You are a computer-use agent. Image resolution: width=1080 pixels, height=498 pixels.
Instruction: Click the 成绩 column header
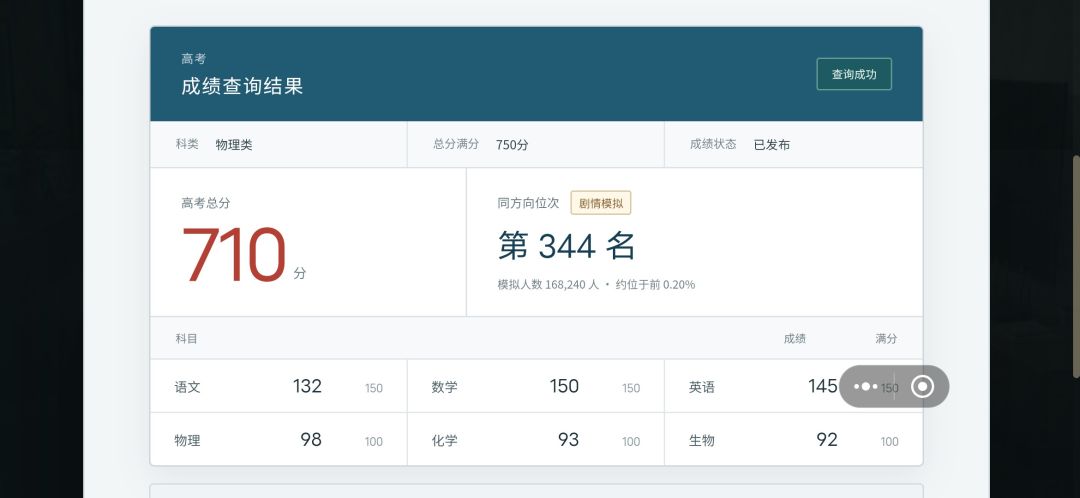point(795,339)
